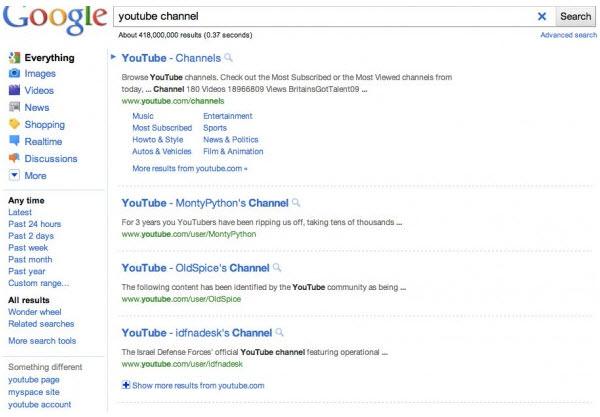Expand More search tools
Viewport: 600px width, 417px height.
click(x=42, y=340)
